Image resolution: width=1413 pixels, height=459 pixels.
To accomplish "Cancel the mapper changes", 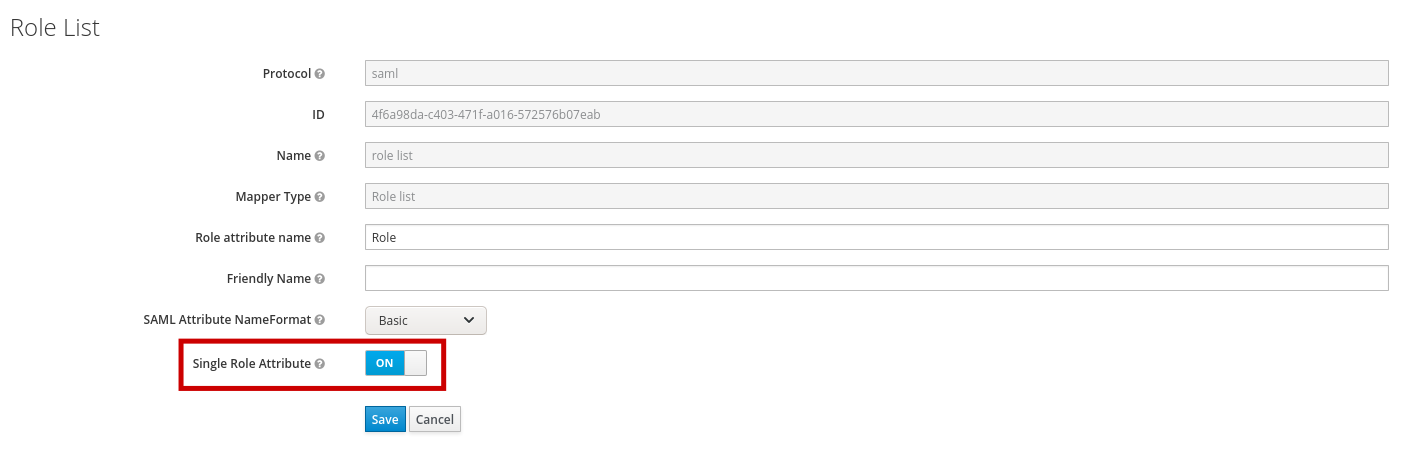I will (435, 419).
